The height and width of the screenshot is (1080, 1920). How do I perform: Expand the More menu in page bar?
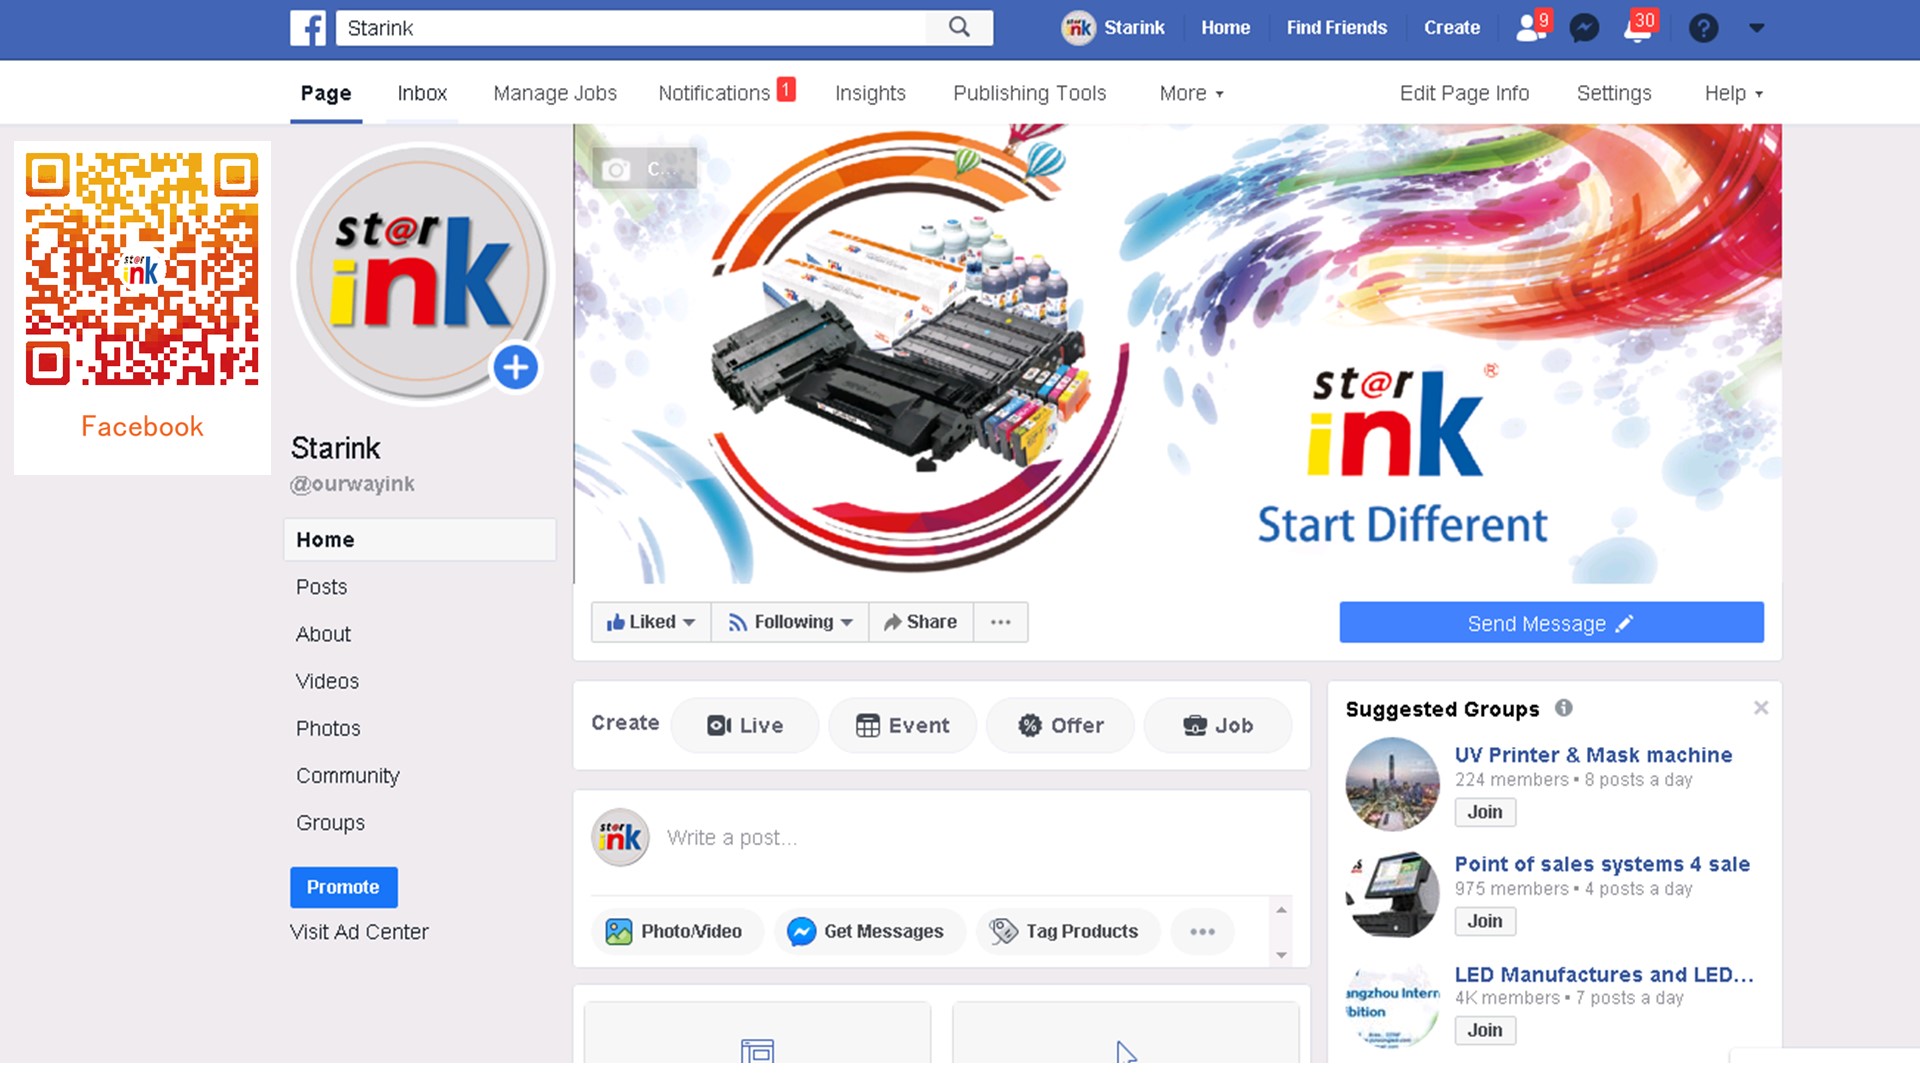click(x=1190, y=93)
